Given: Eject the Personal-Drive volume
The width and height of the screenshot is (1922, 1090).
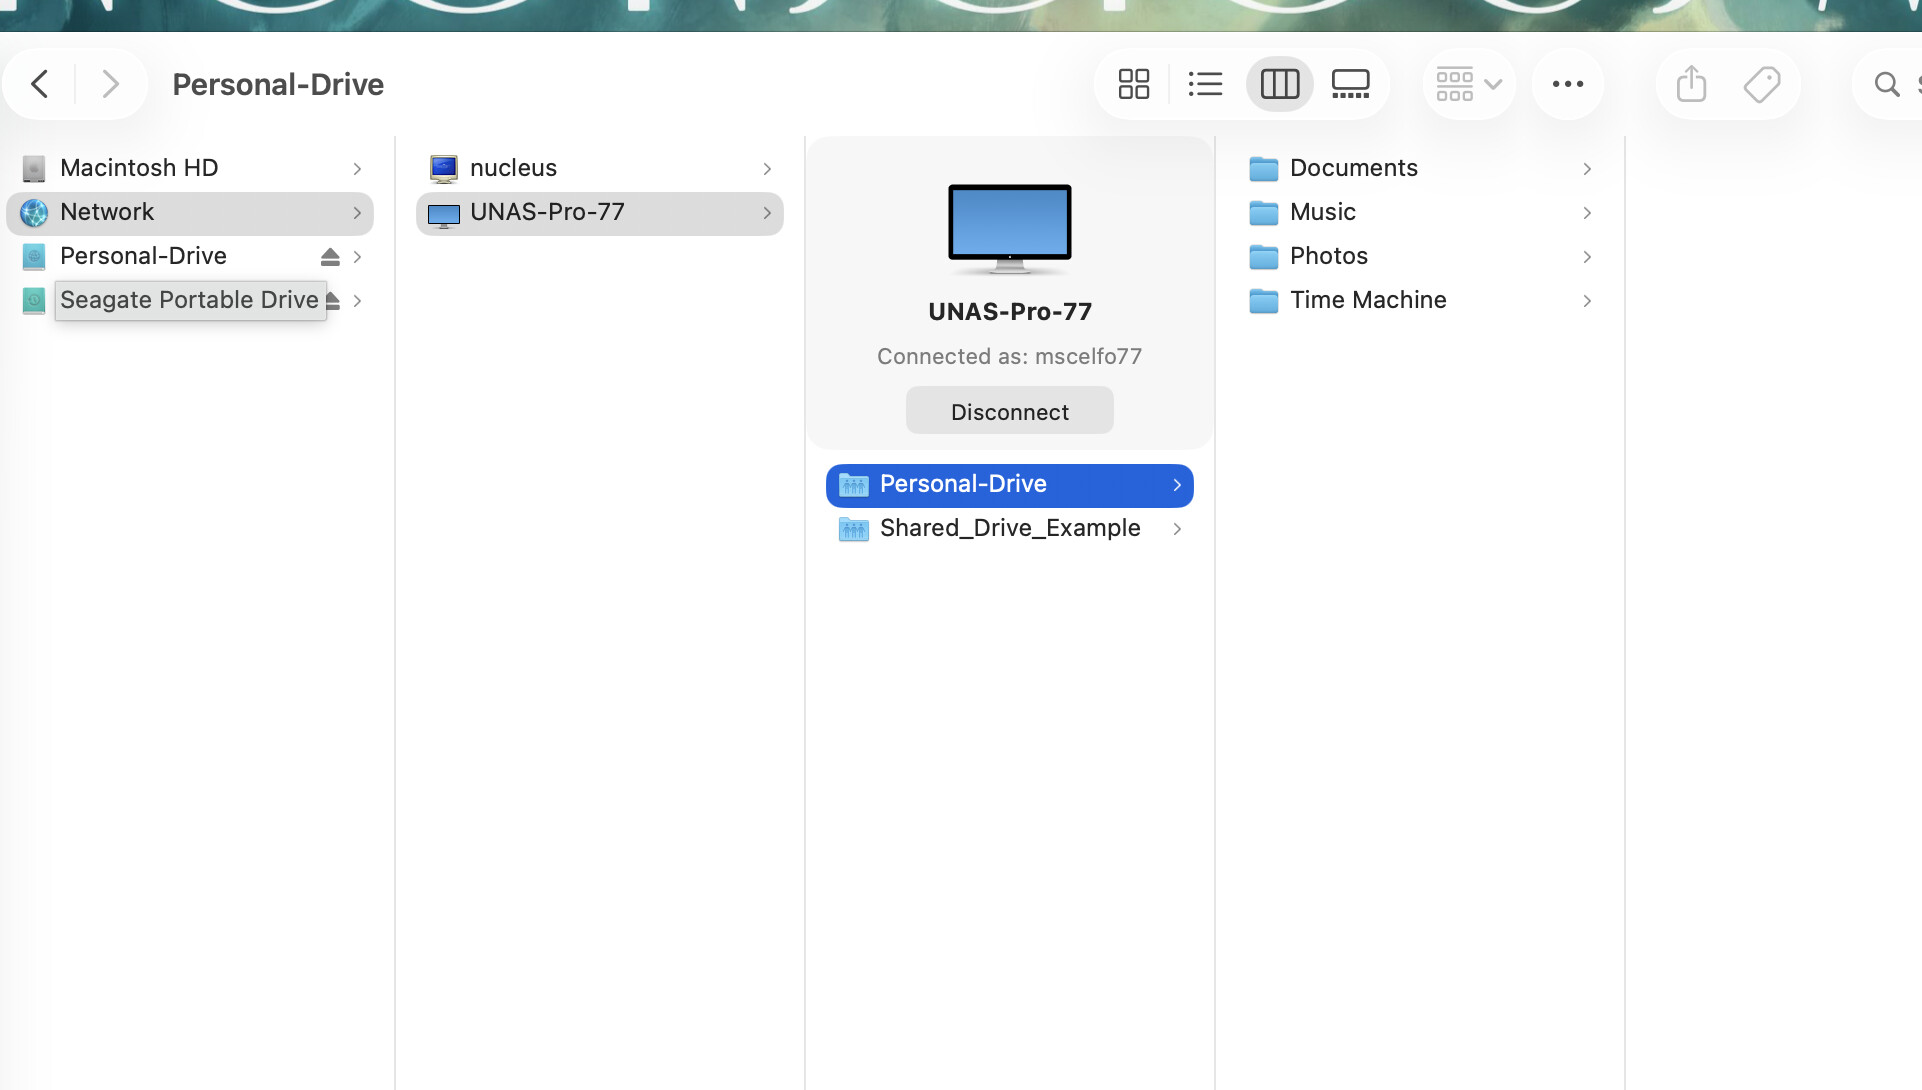Looking at the screenshot, I should point(330,257).
